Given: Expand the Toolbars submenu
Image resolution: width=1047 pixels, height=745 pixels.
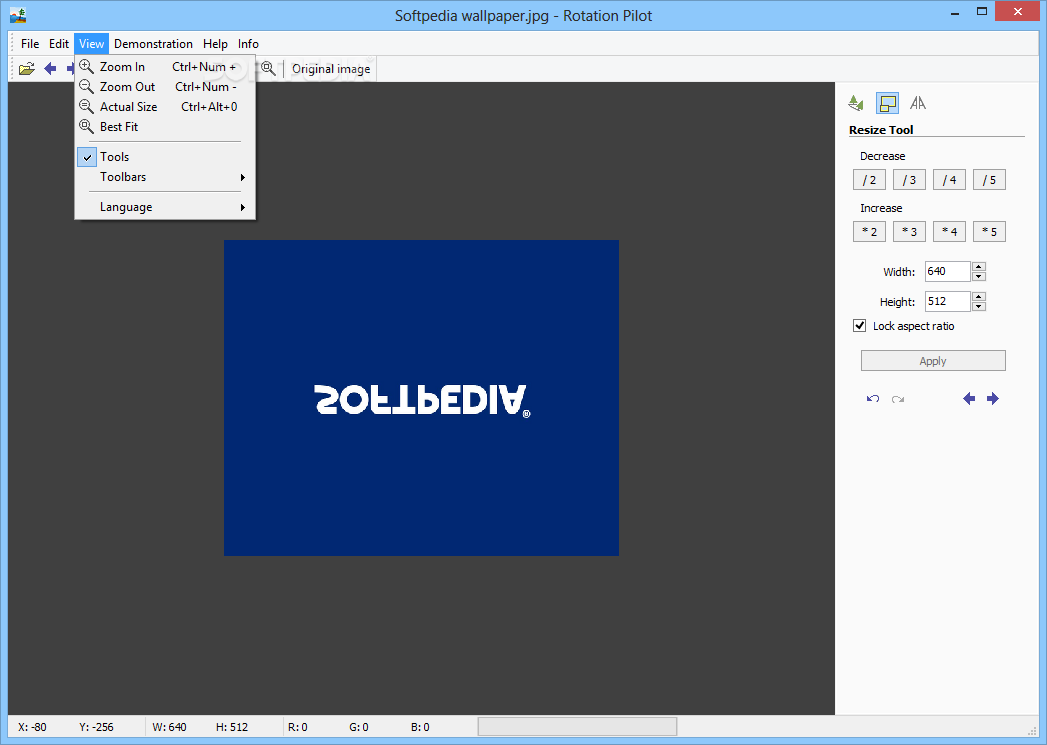Looking at the screenshot, I should point(165,177).
